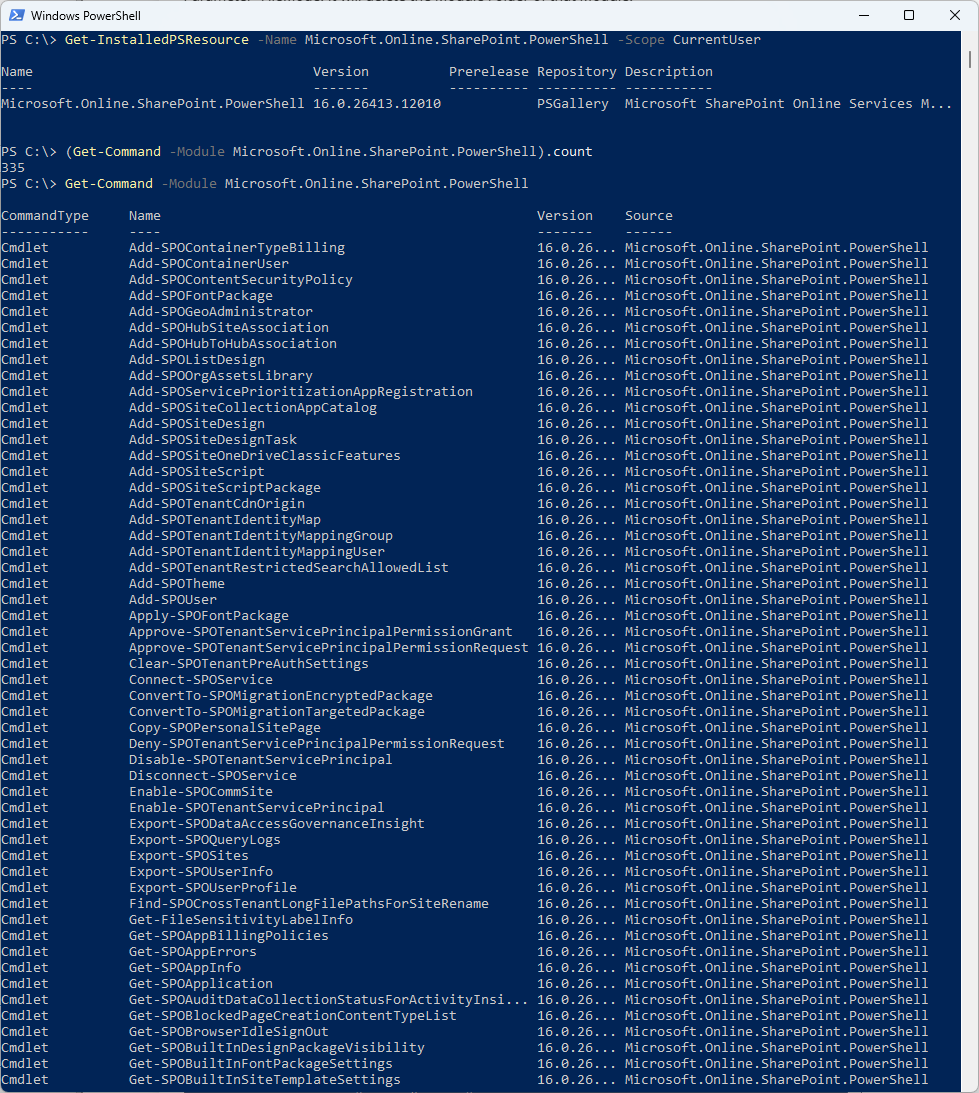Viewport: 979px width, 1093px height.
Task: Select Add-SPOServicePrioritizationAppRegistration cmdlet name
Action: [301, 392]
